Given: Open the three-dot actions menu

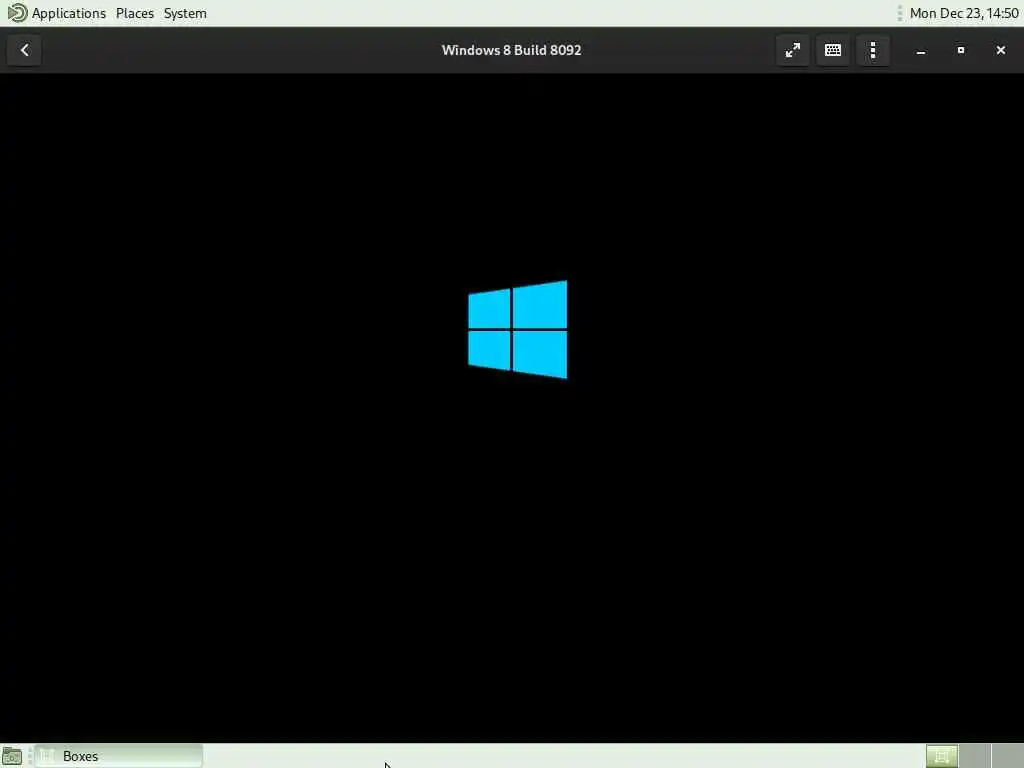Looking at the screenshot, I should pos(873,50).
